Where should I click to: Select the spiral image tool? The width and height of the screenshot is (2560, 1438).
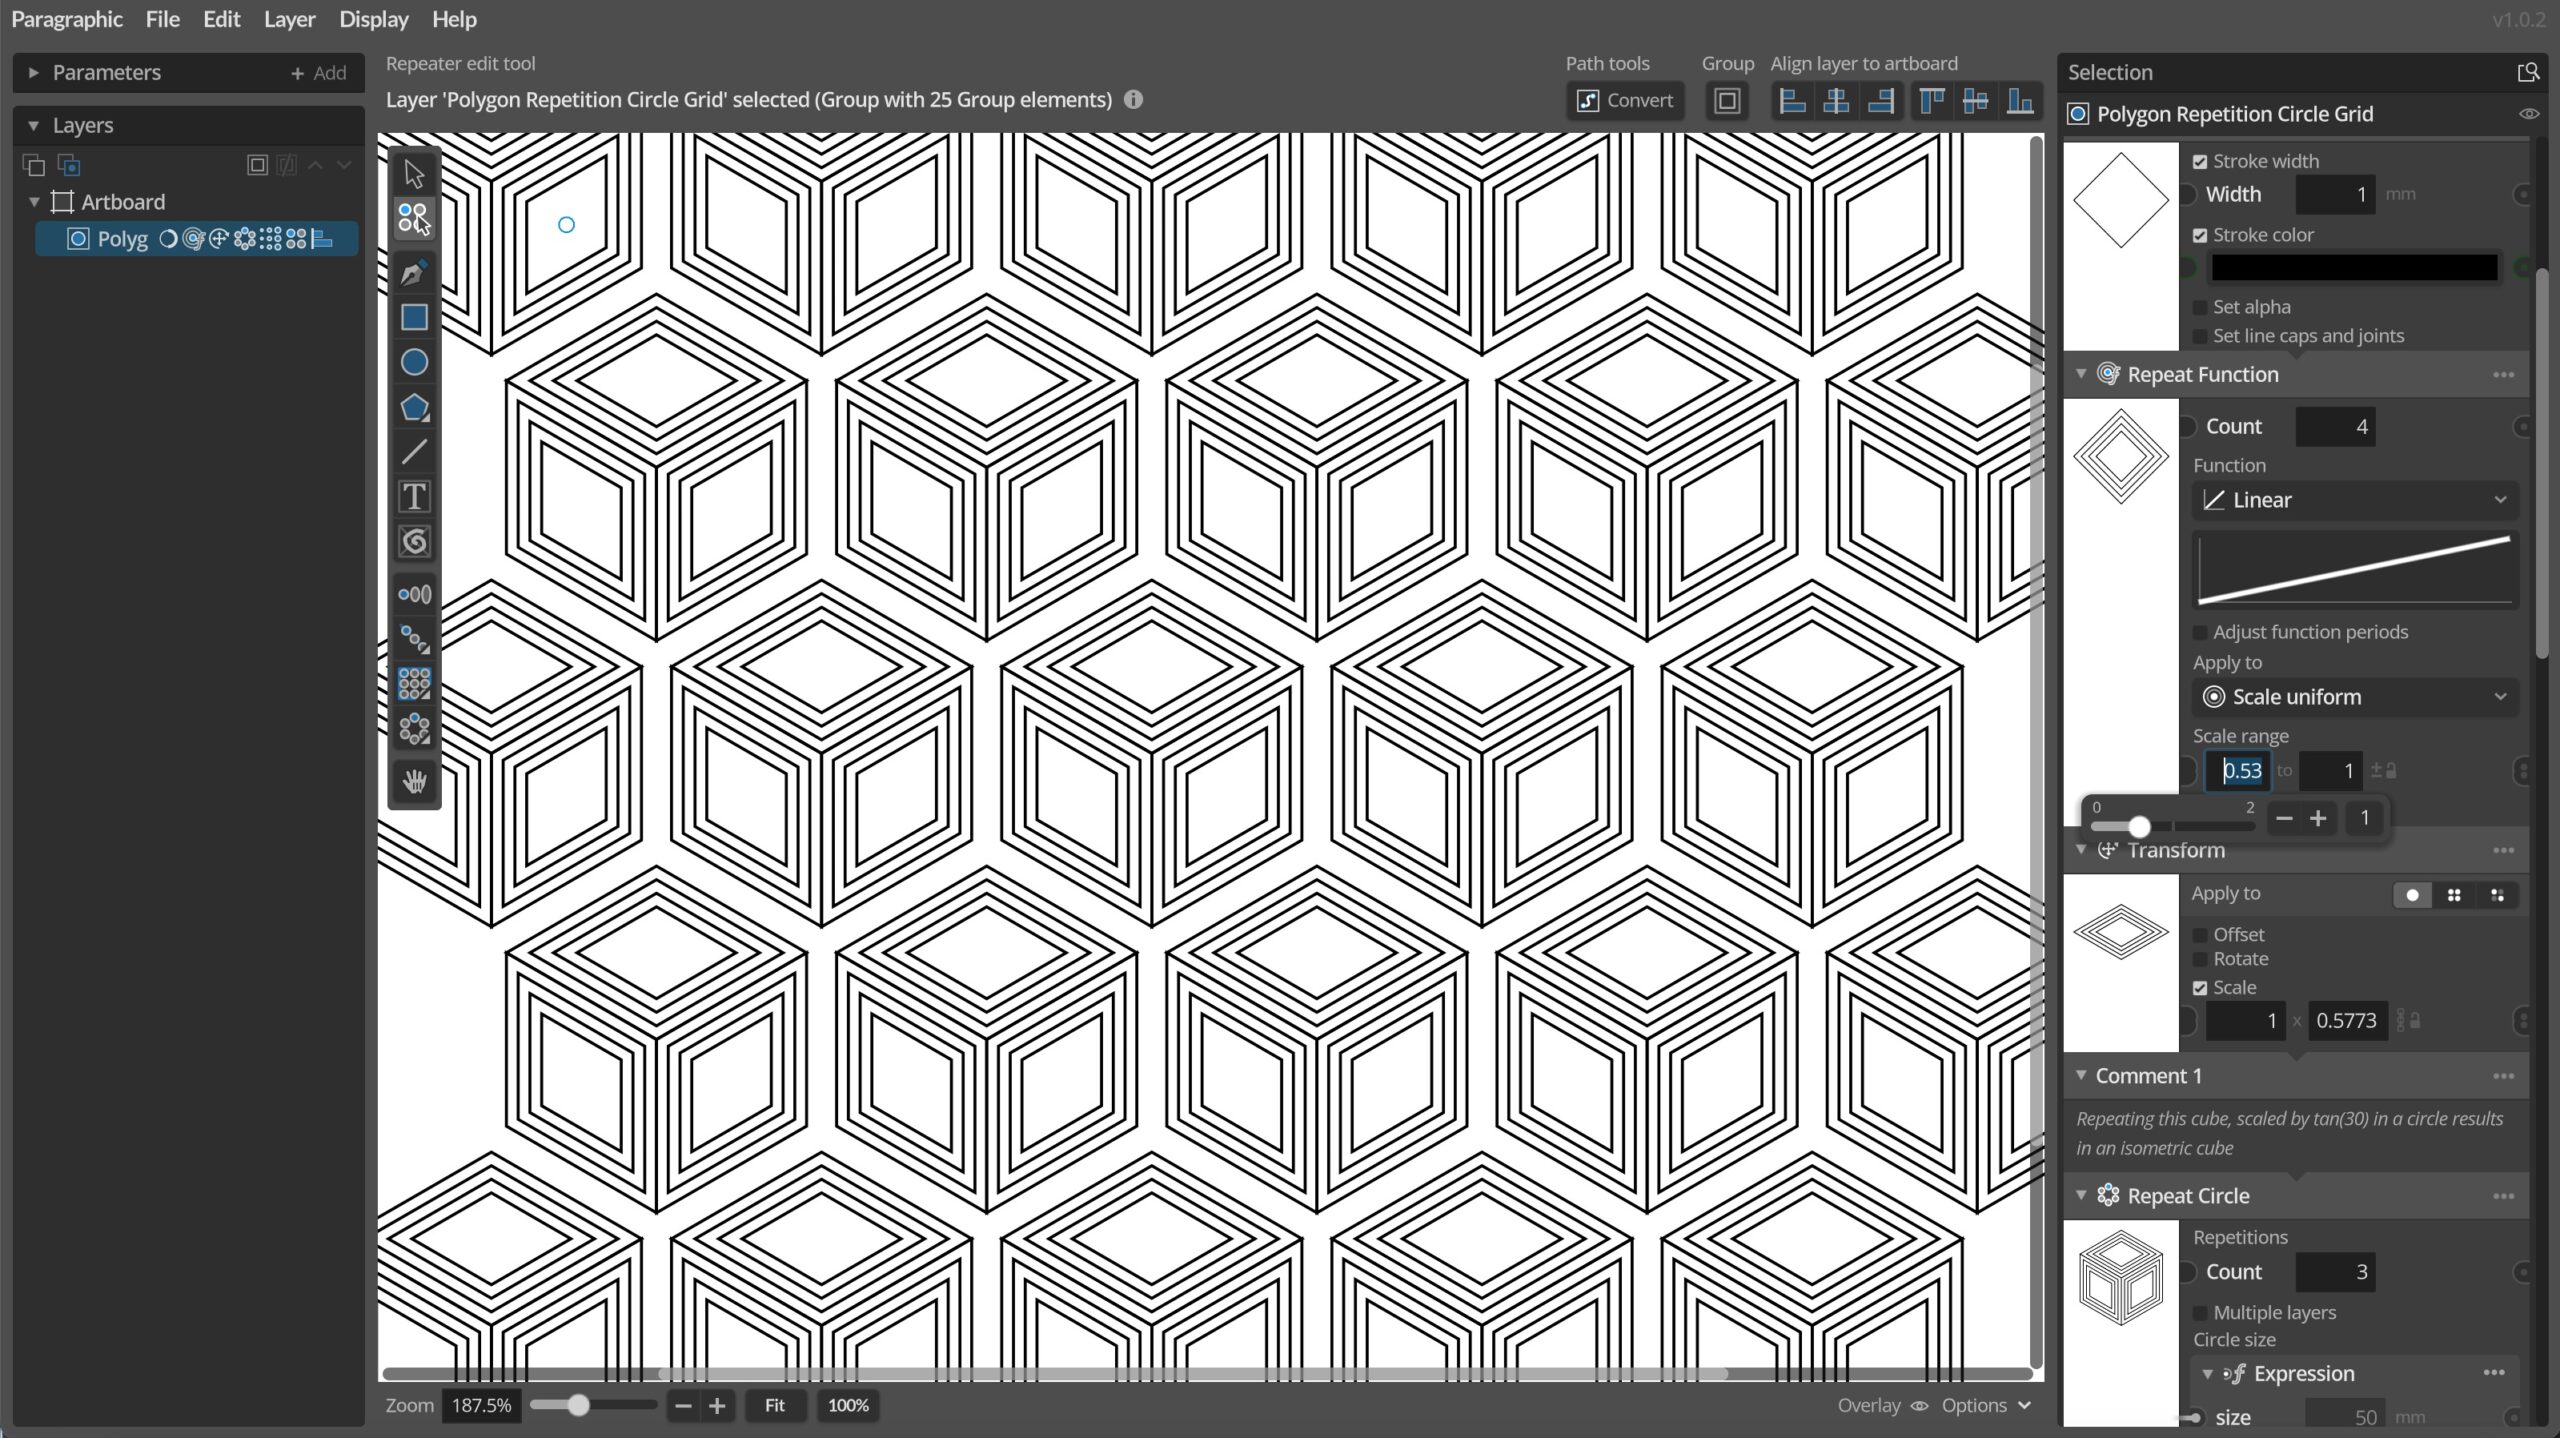[414, 542]
